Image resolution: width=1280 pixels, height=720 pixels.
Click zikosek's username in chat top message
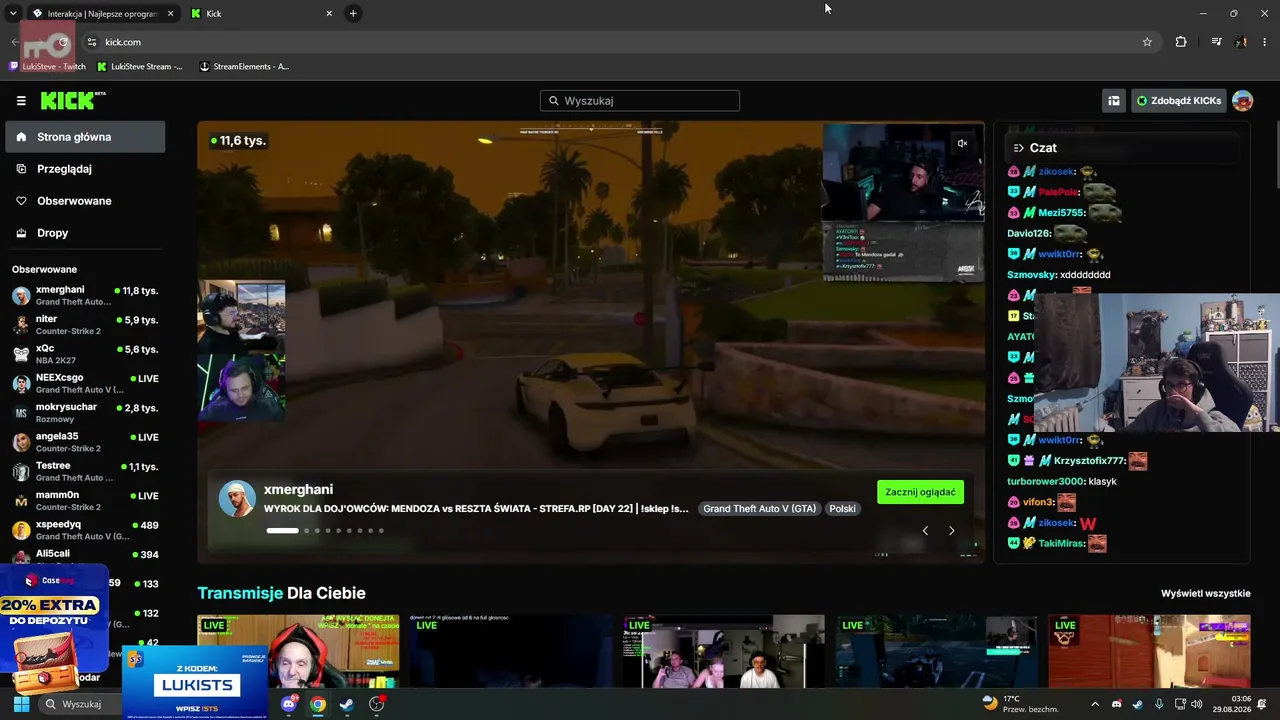click(x=1056, y=172)
